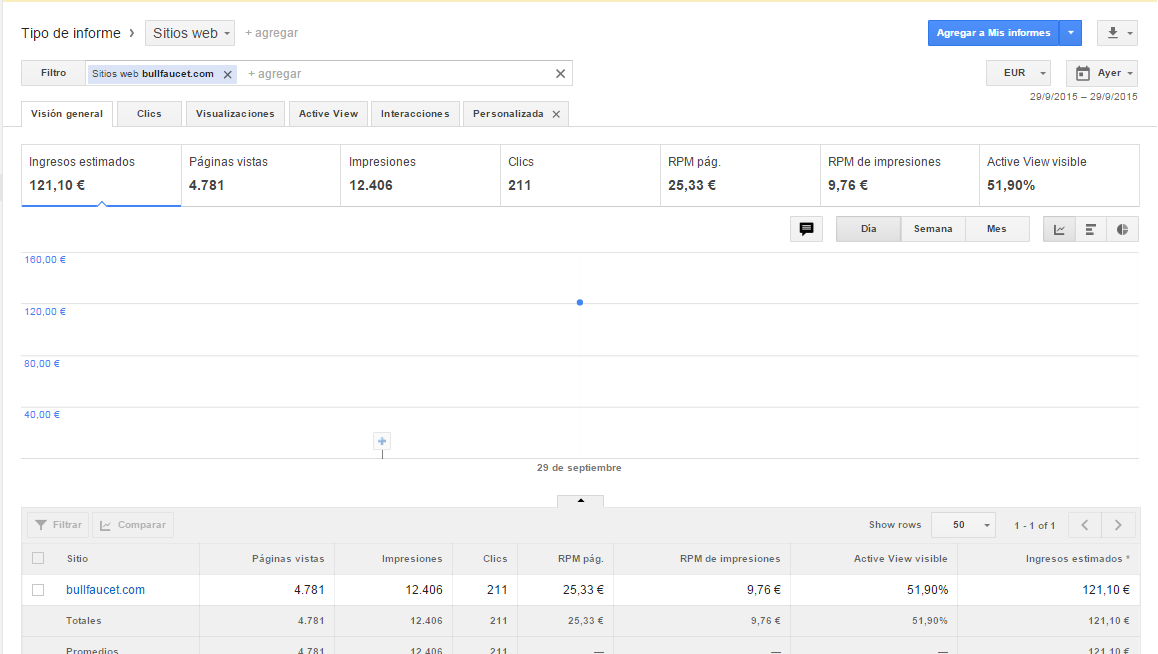Switch to pie chart view icon

tap(1123, 230)
